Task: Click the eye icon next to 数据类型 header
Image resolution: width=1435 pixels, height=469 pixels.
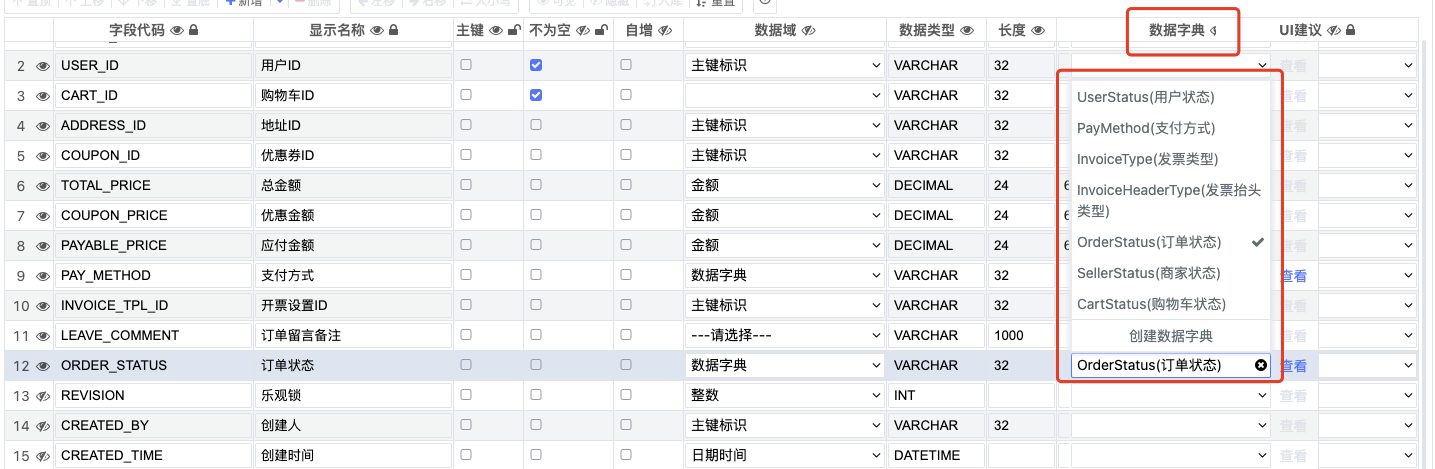Action: tap(967, 31)
